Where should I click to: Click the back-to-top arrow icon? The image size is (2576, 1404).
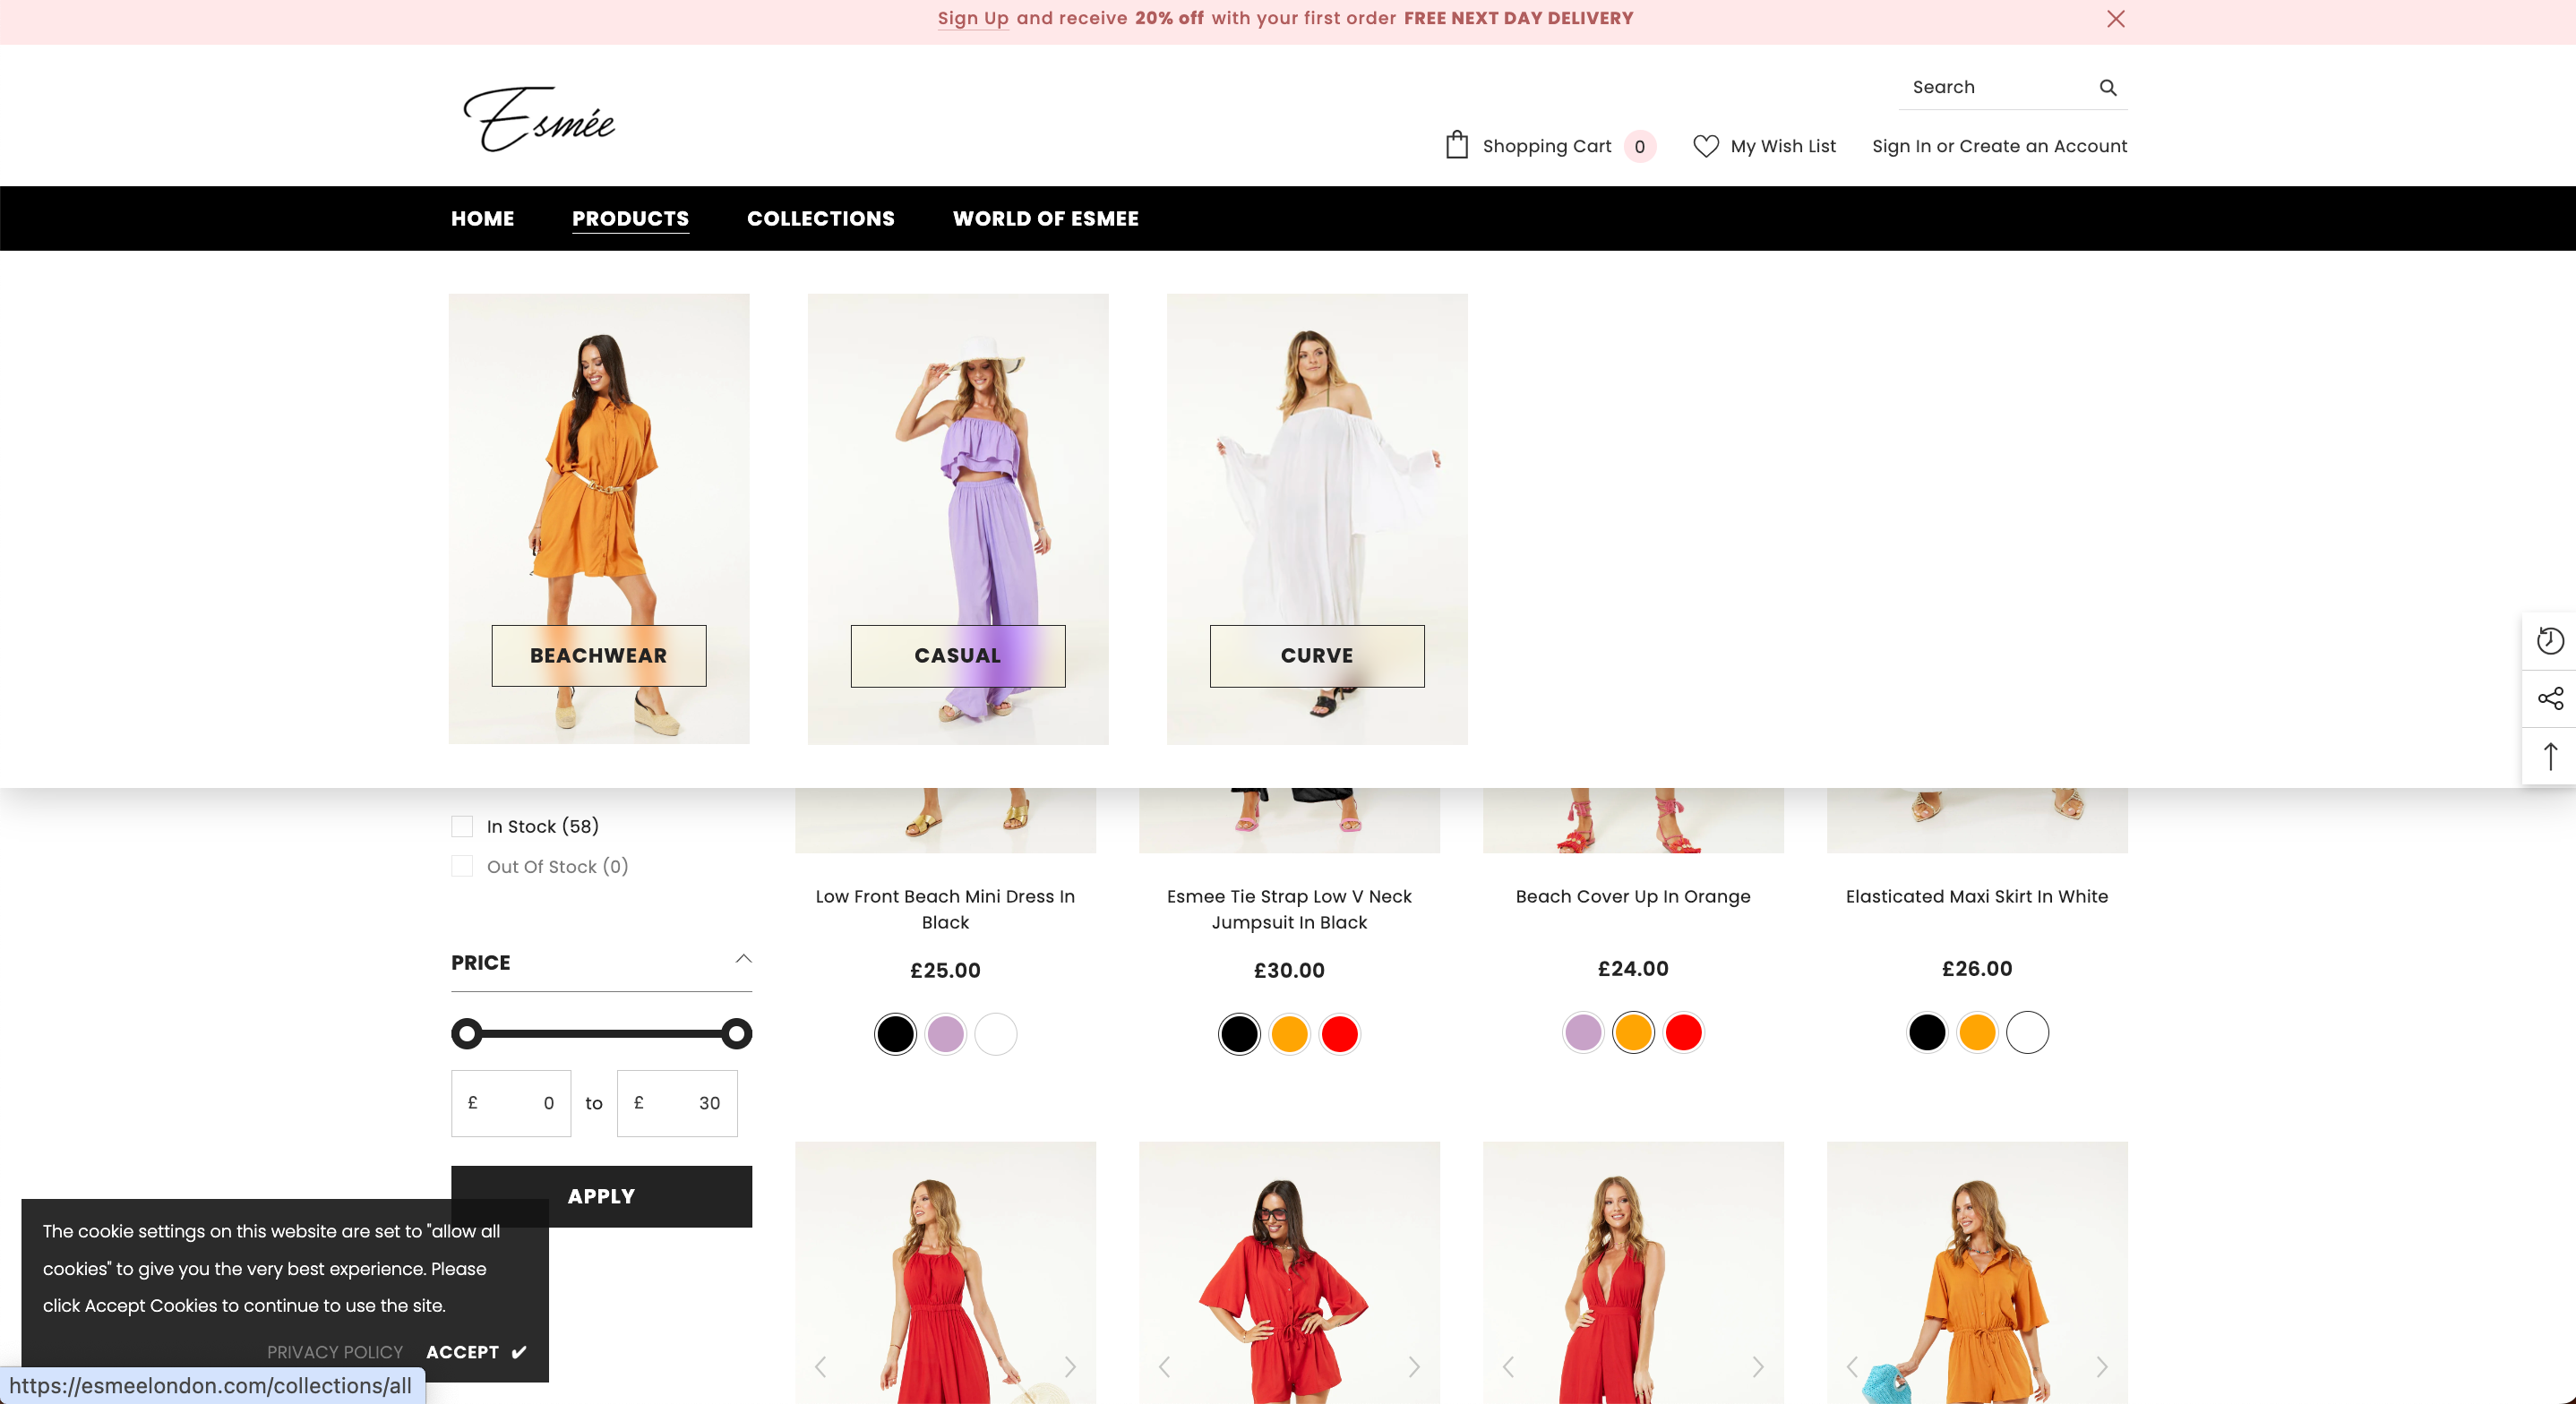click(2549, 756)
